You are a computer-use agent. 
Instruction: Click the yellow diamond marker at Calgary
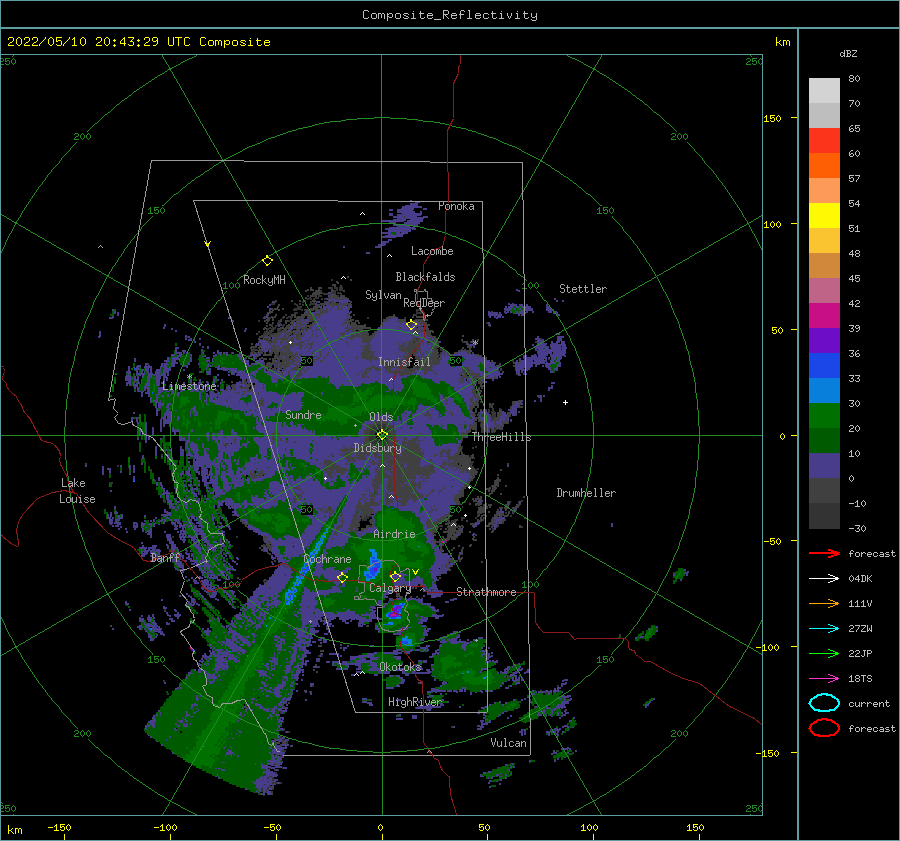pyautogui.click(x=395, y=576)
